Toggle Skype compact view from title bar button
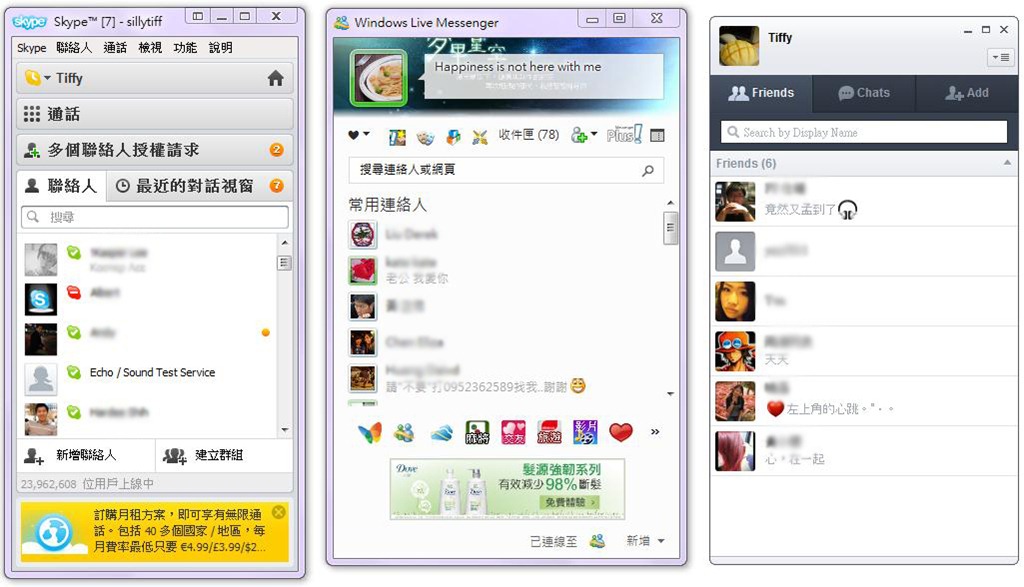 (197, 16)
